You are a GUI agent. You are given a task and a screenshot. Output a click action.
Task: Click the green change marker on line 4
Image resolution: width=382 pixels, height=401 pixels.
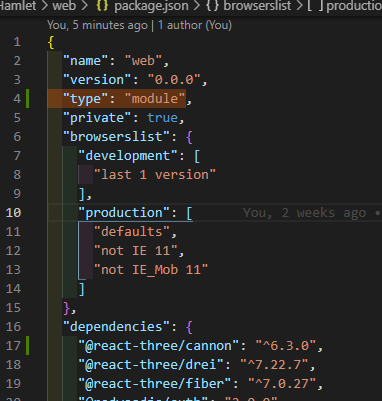point(28,99)
